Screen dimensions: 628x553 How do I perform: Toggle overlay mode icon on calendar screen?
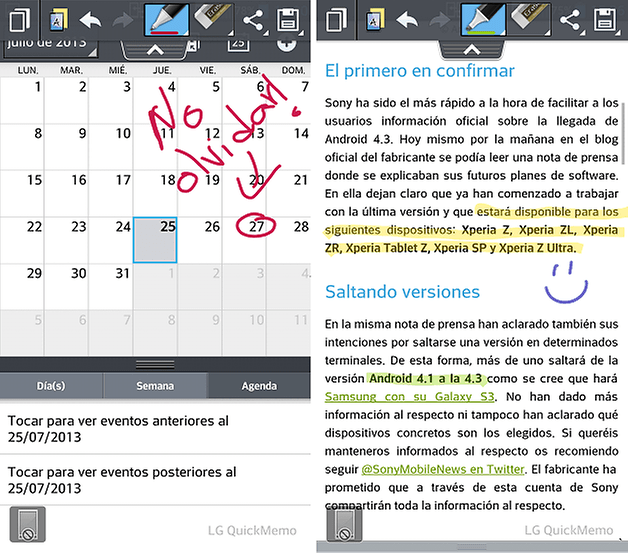click(x=19, y=20)
